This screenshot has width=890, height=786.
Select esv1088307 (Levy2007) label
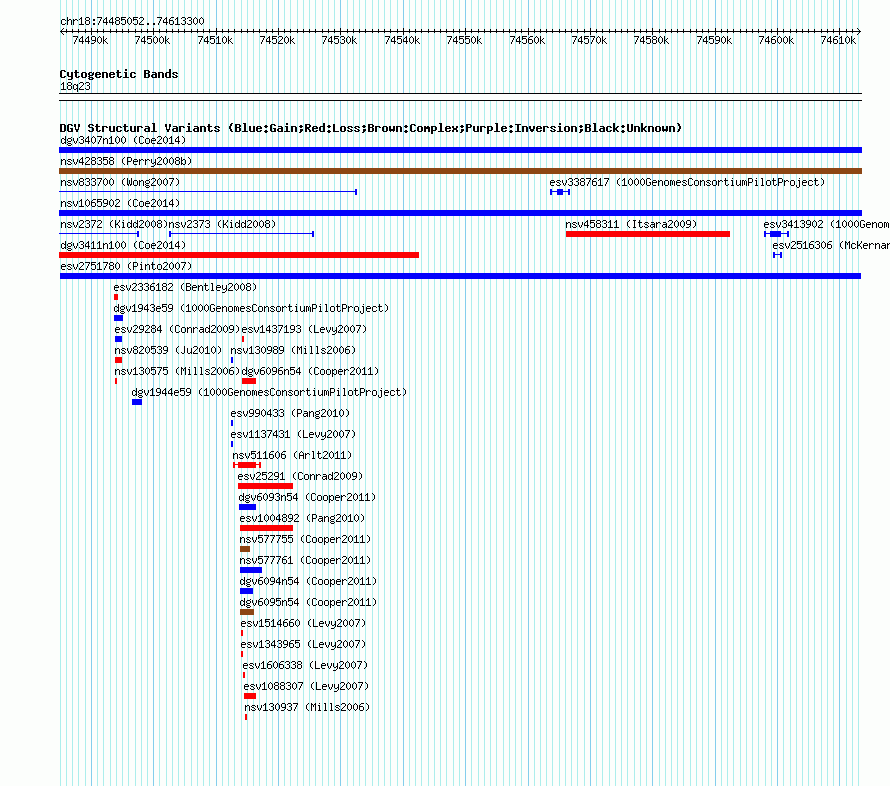click(306, 686)
